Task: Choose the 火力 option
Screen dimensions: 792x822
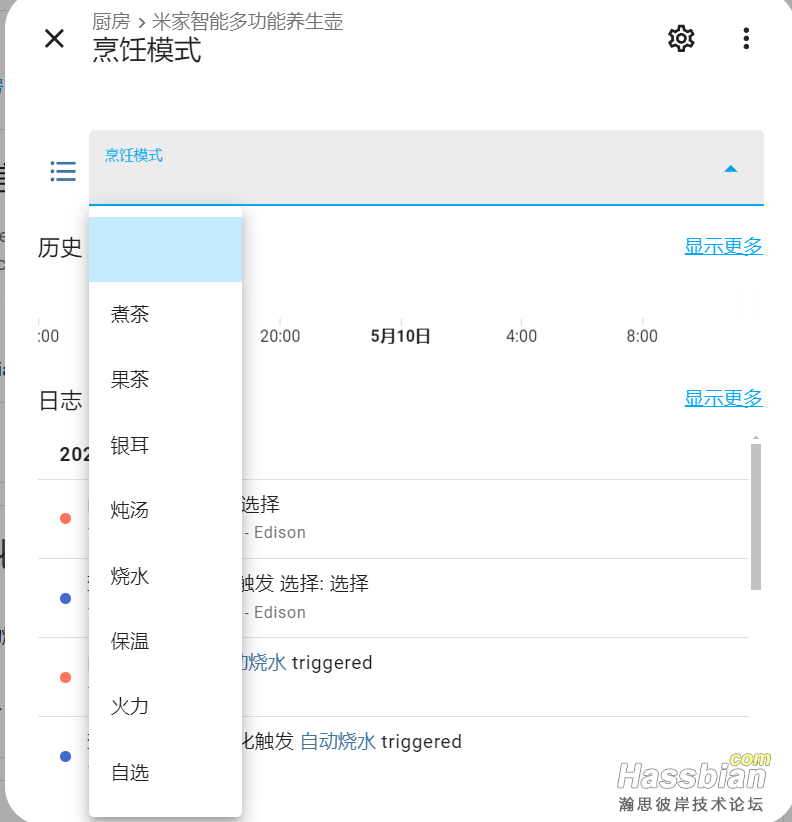Action: tap(130, 707)
